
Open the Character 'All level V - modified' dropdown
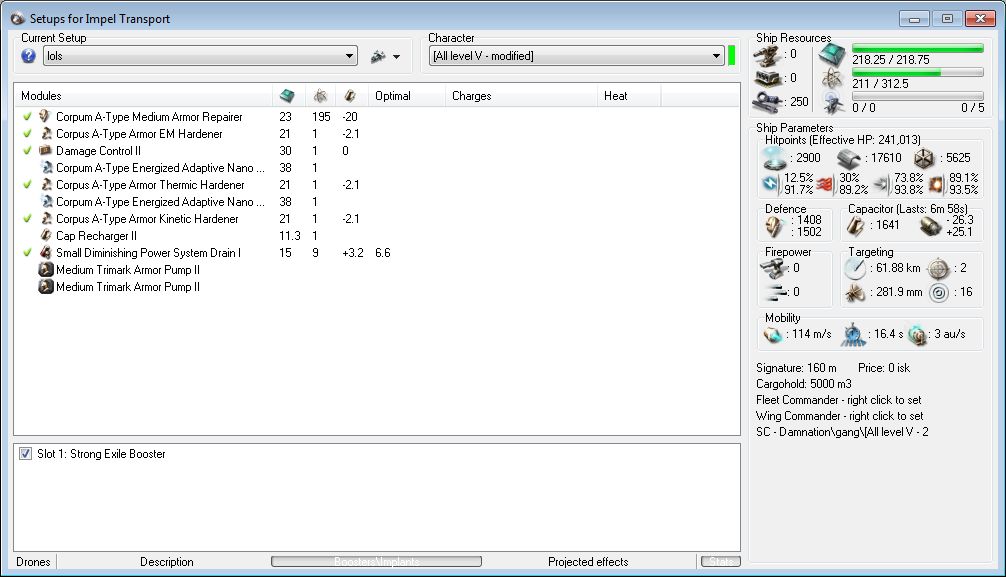pyautogui.click(x=576, y=56)
